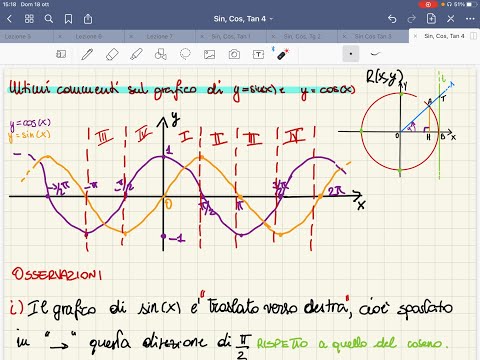
Task: Select the Eraser tool
Action: [112, 54]
